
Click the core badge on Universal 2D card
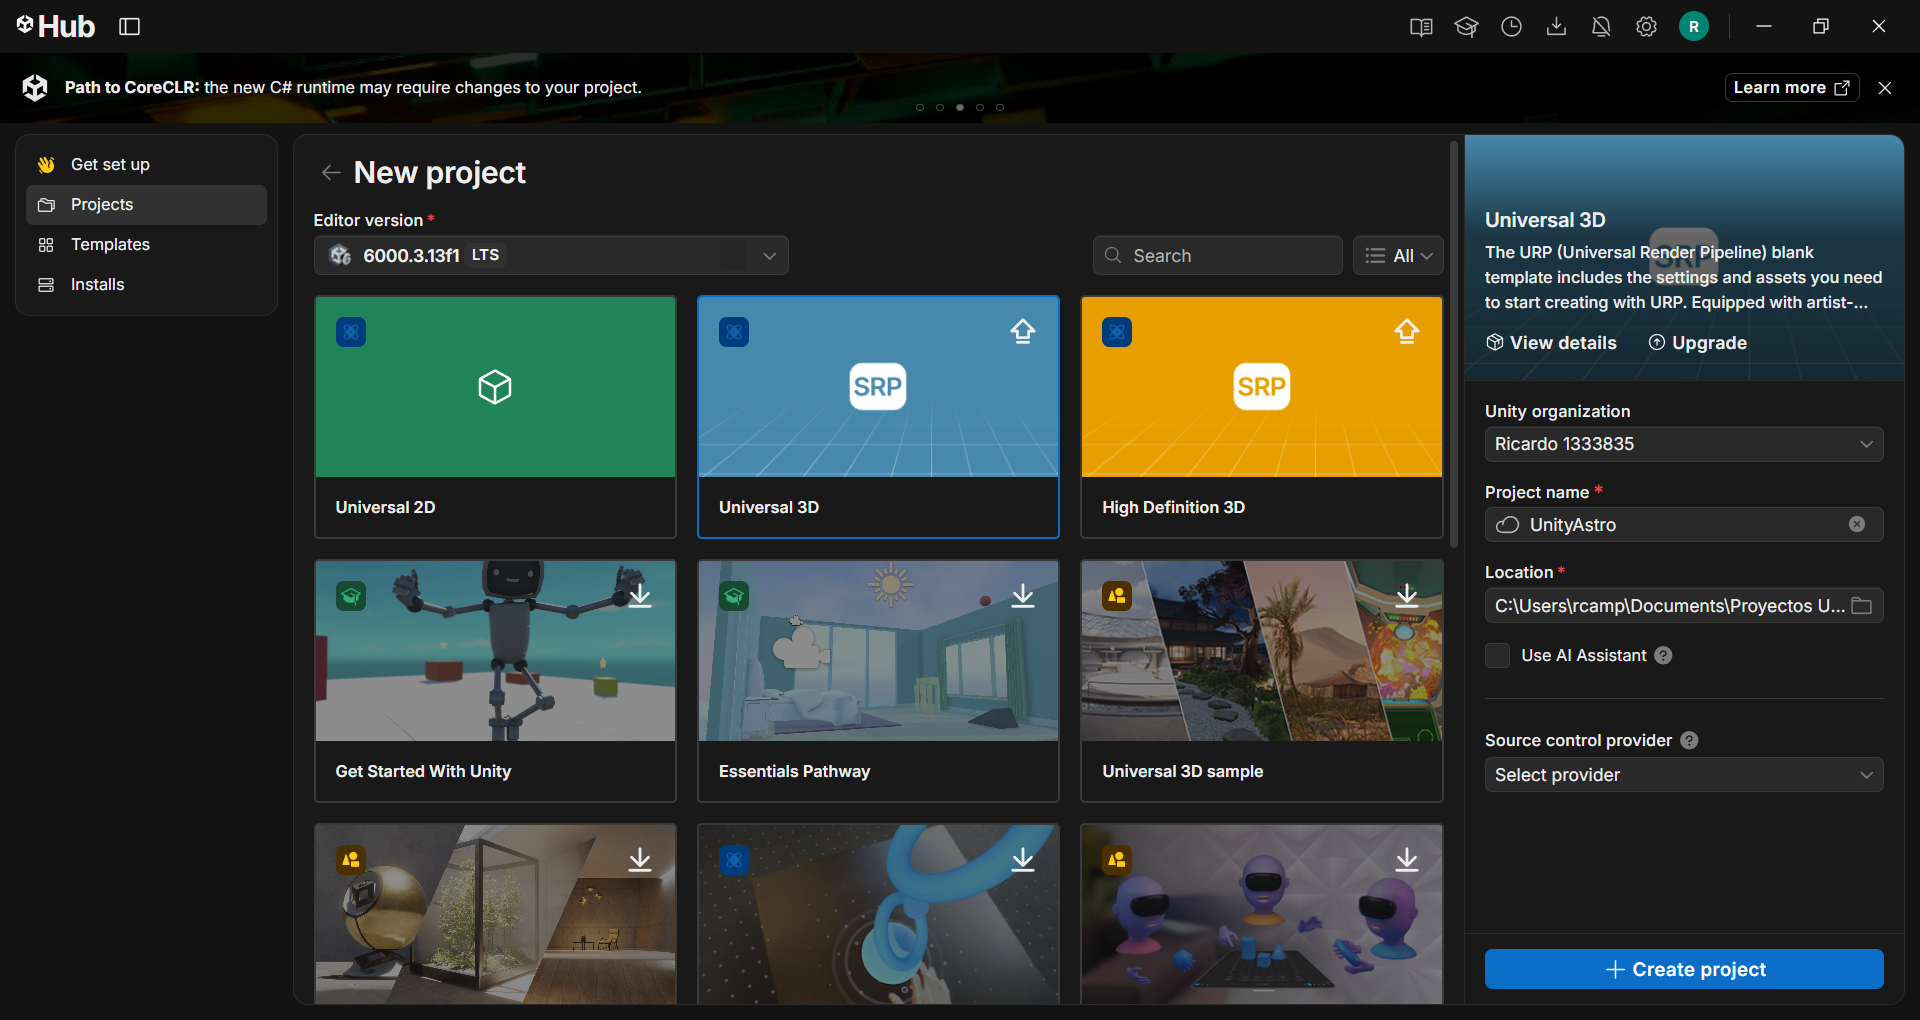tap(351, 332)
